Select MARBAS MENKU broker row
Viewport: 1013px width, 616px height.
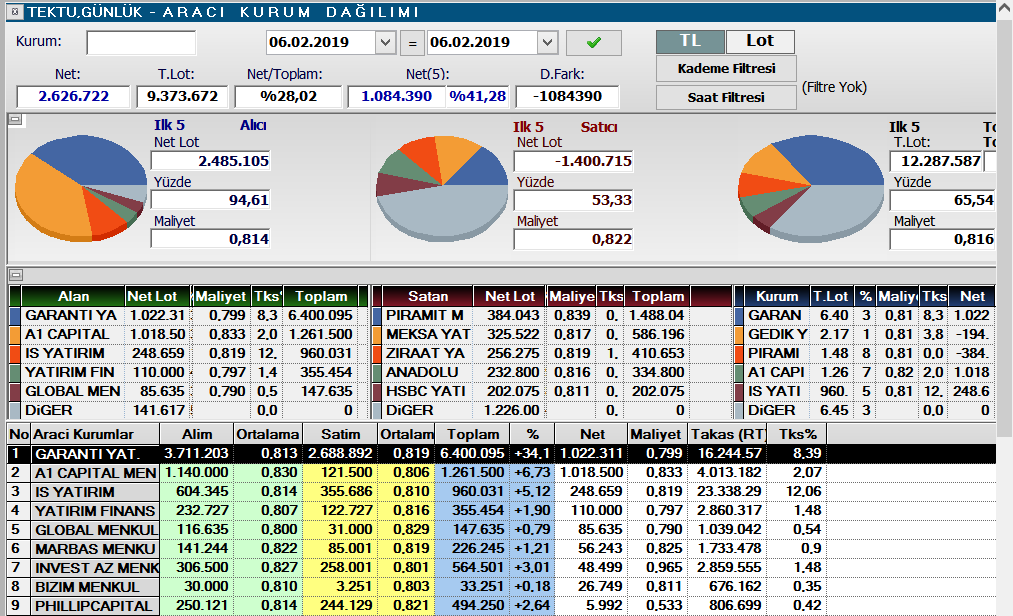point(501,549)
